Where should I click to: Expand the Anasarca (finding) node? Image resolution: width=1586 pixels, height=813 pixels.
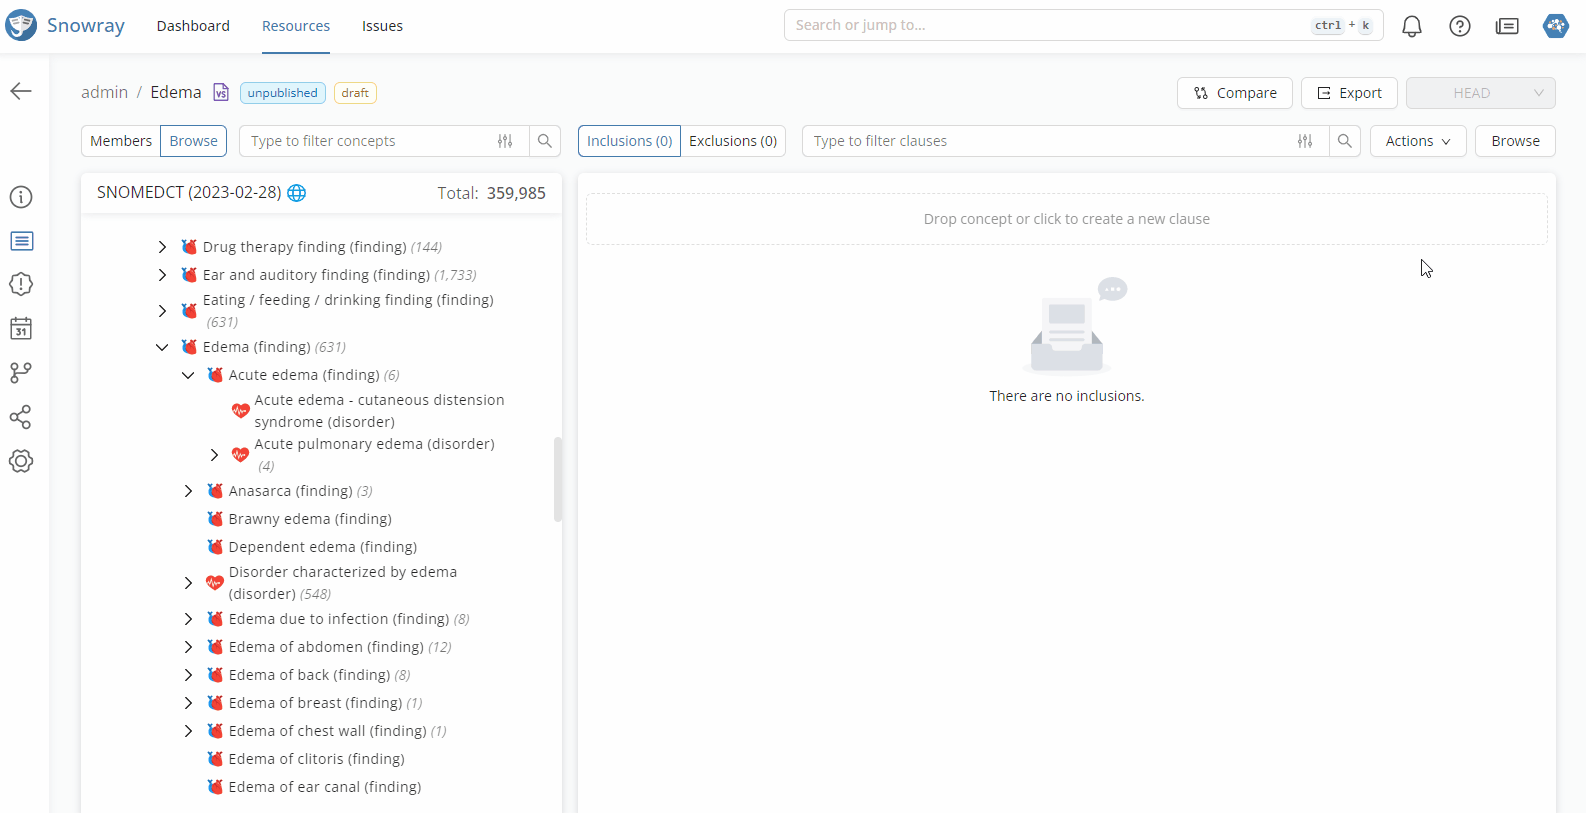(188, 491)
